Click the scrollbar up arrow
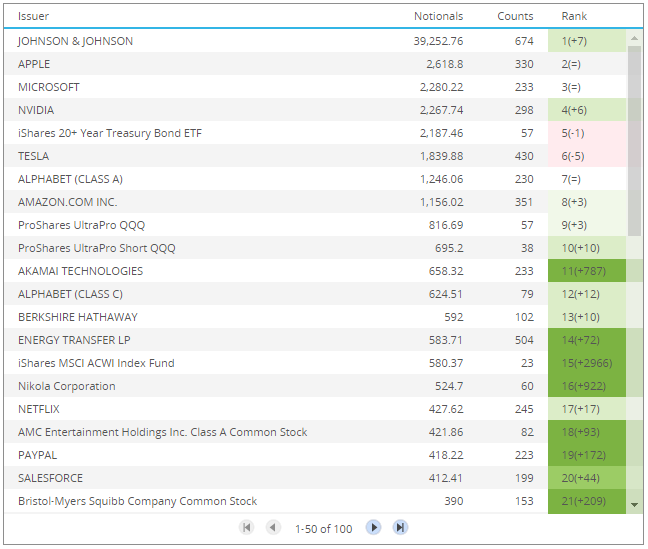Screen dimensions: 648x549 point(634,38)
